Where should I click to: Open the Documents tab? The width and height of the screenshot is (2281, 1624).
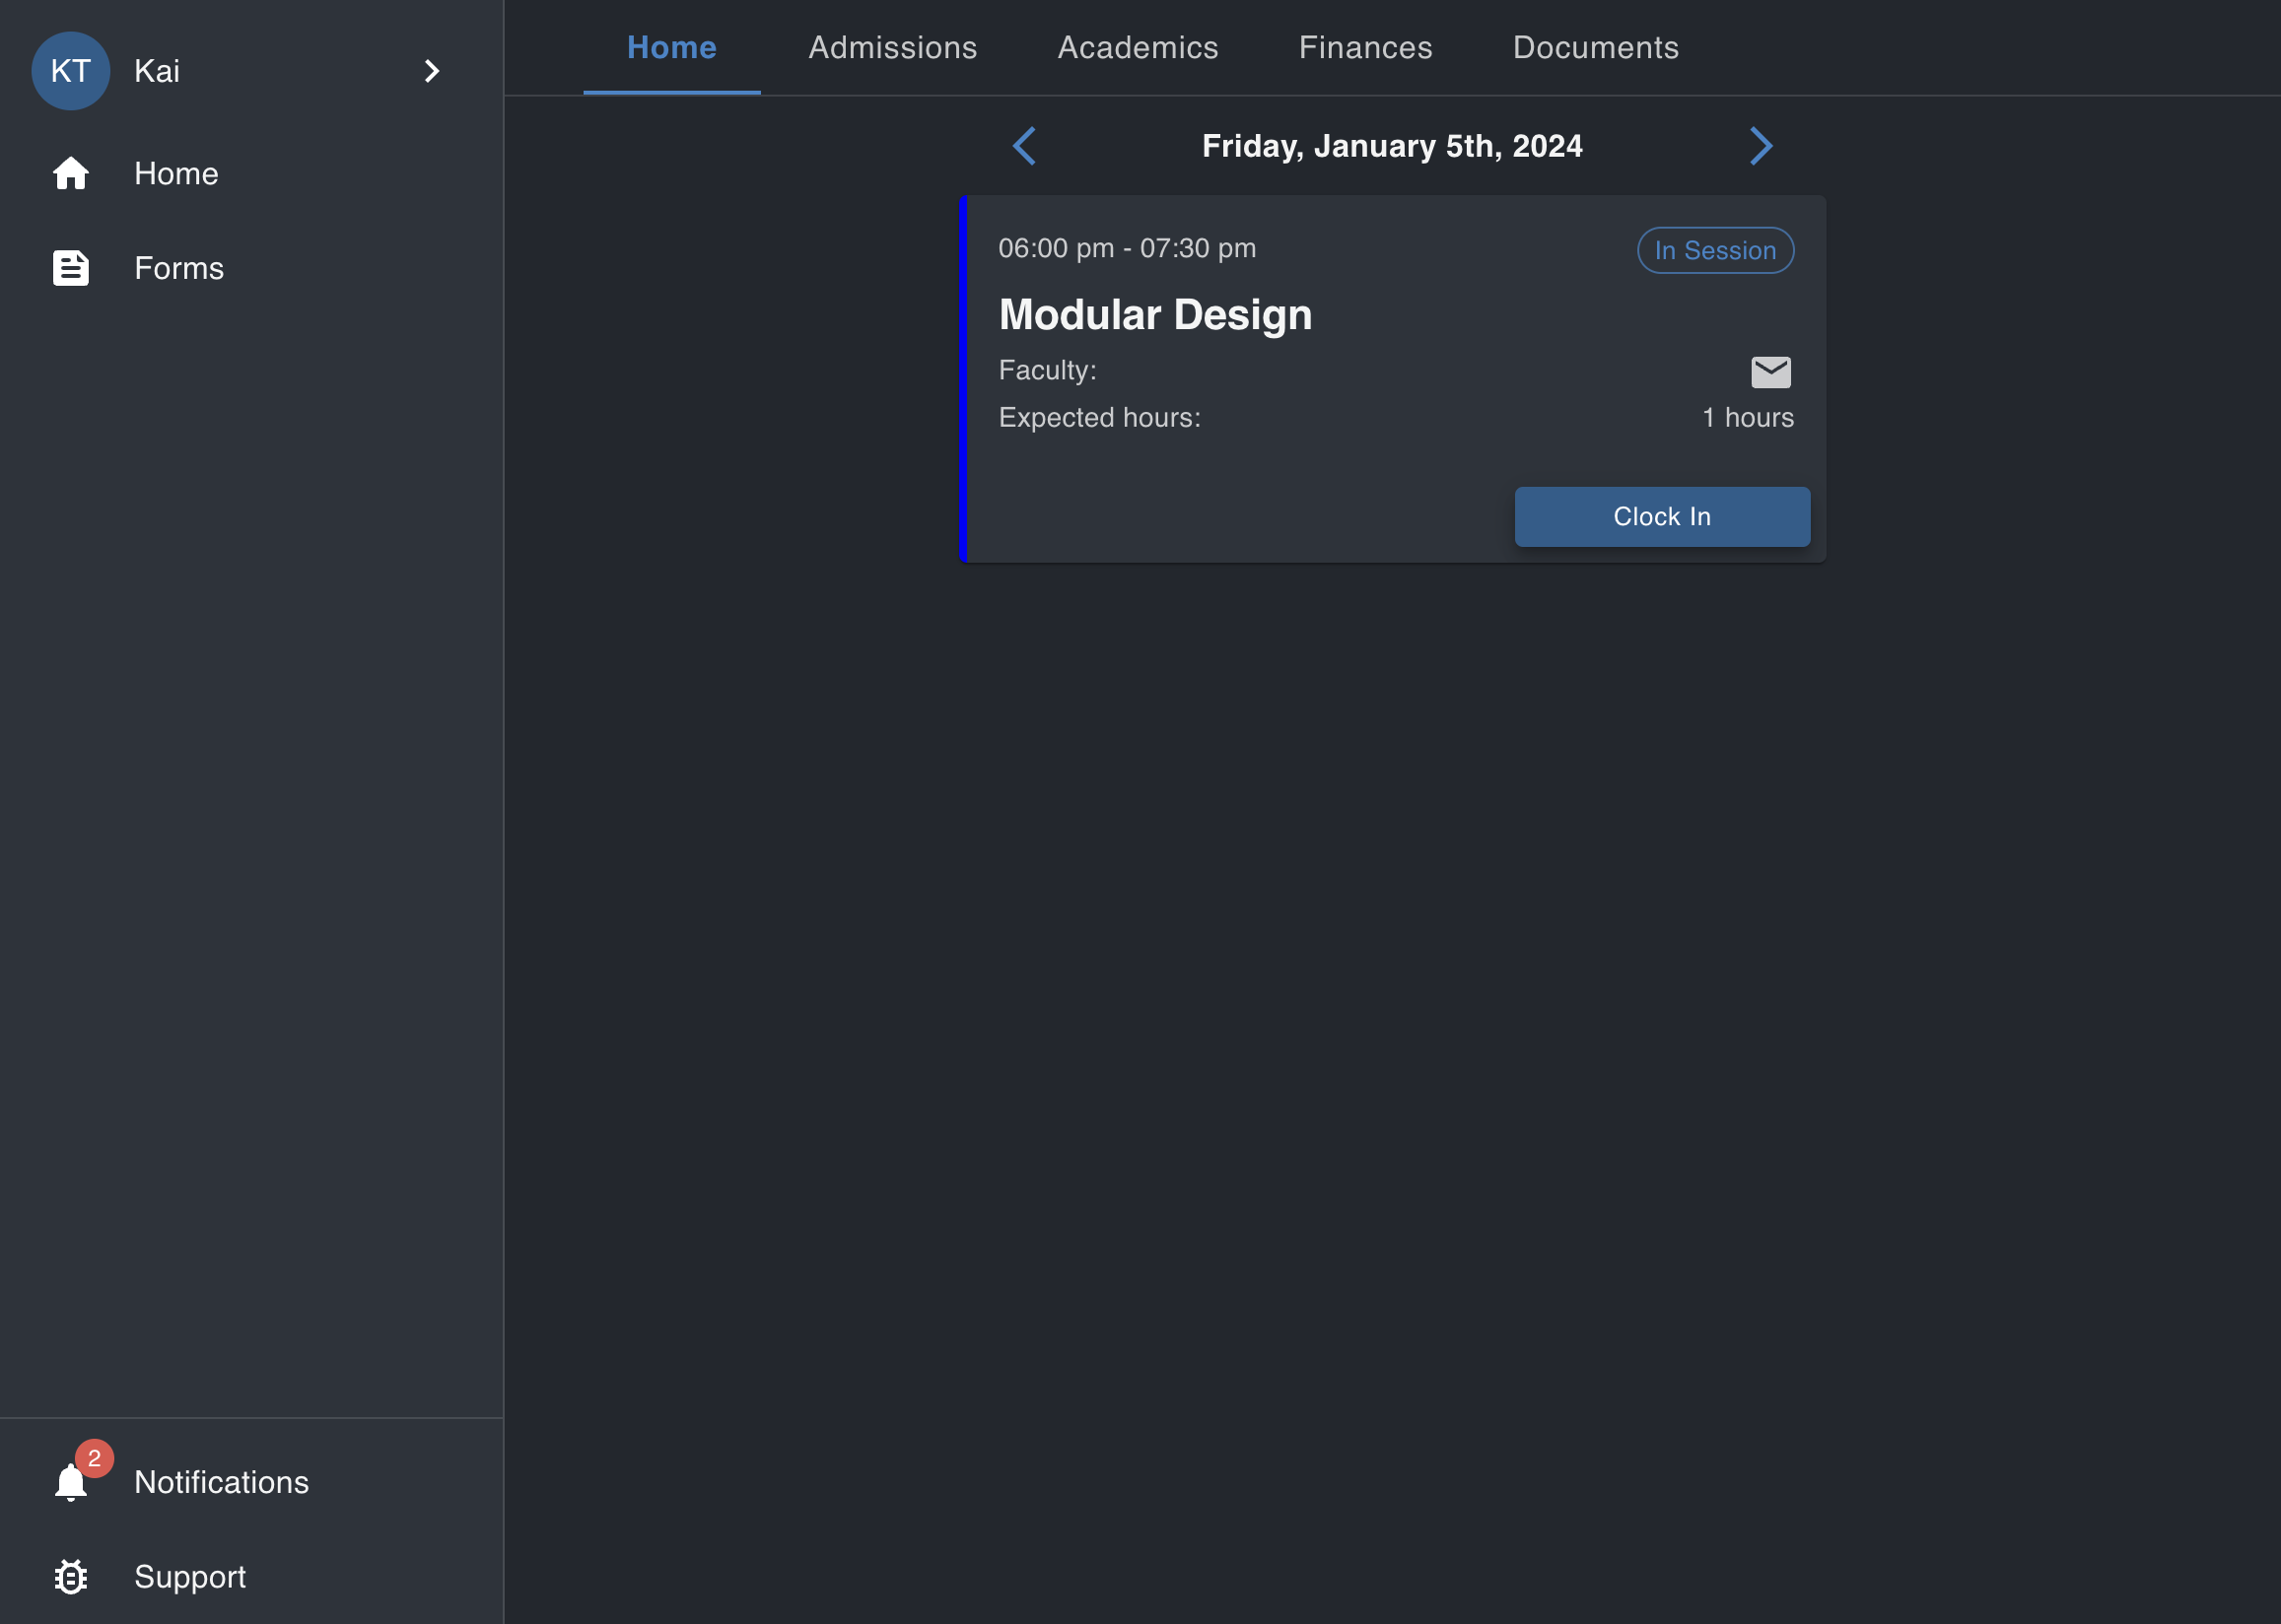pos(1596,48)
